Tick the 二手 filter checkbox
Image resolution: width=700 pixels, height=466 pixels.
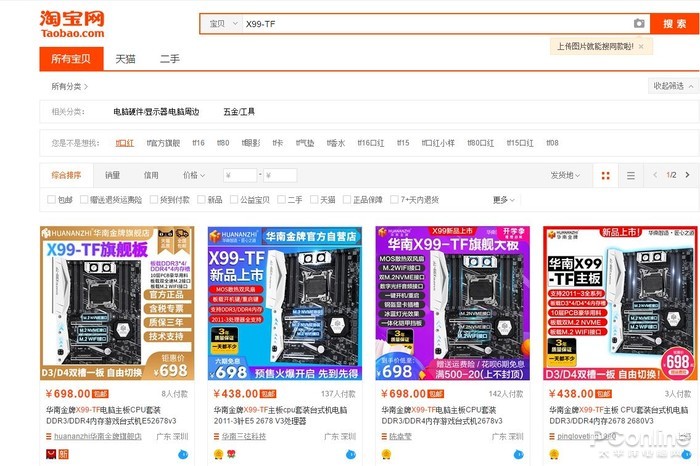coord(281,200)
